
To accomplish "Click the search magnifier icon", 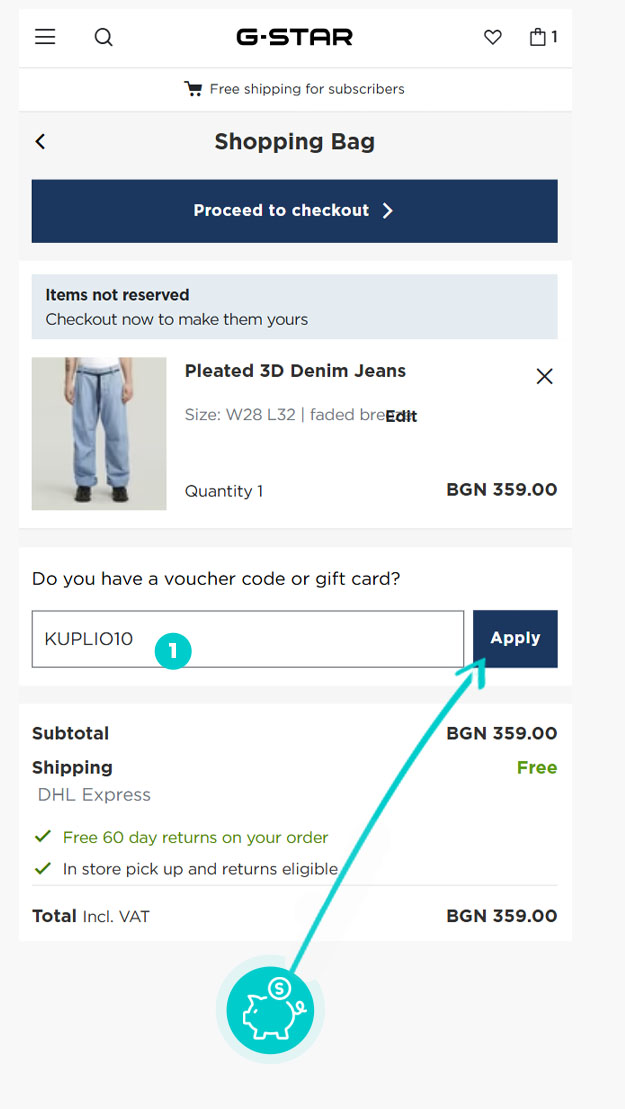I will [104, 38].
